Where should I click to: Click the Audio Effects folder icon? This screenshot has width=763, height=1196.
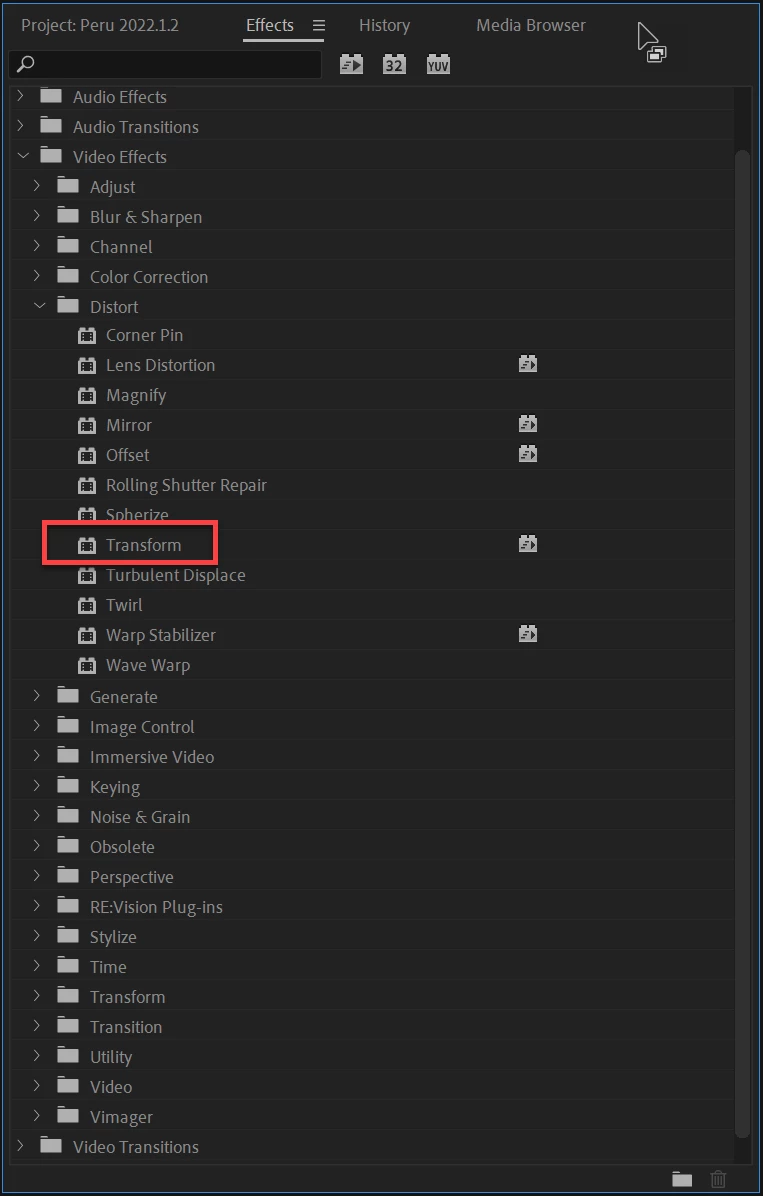pyautogui.click(x=51, y=96)
